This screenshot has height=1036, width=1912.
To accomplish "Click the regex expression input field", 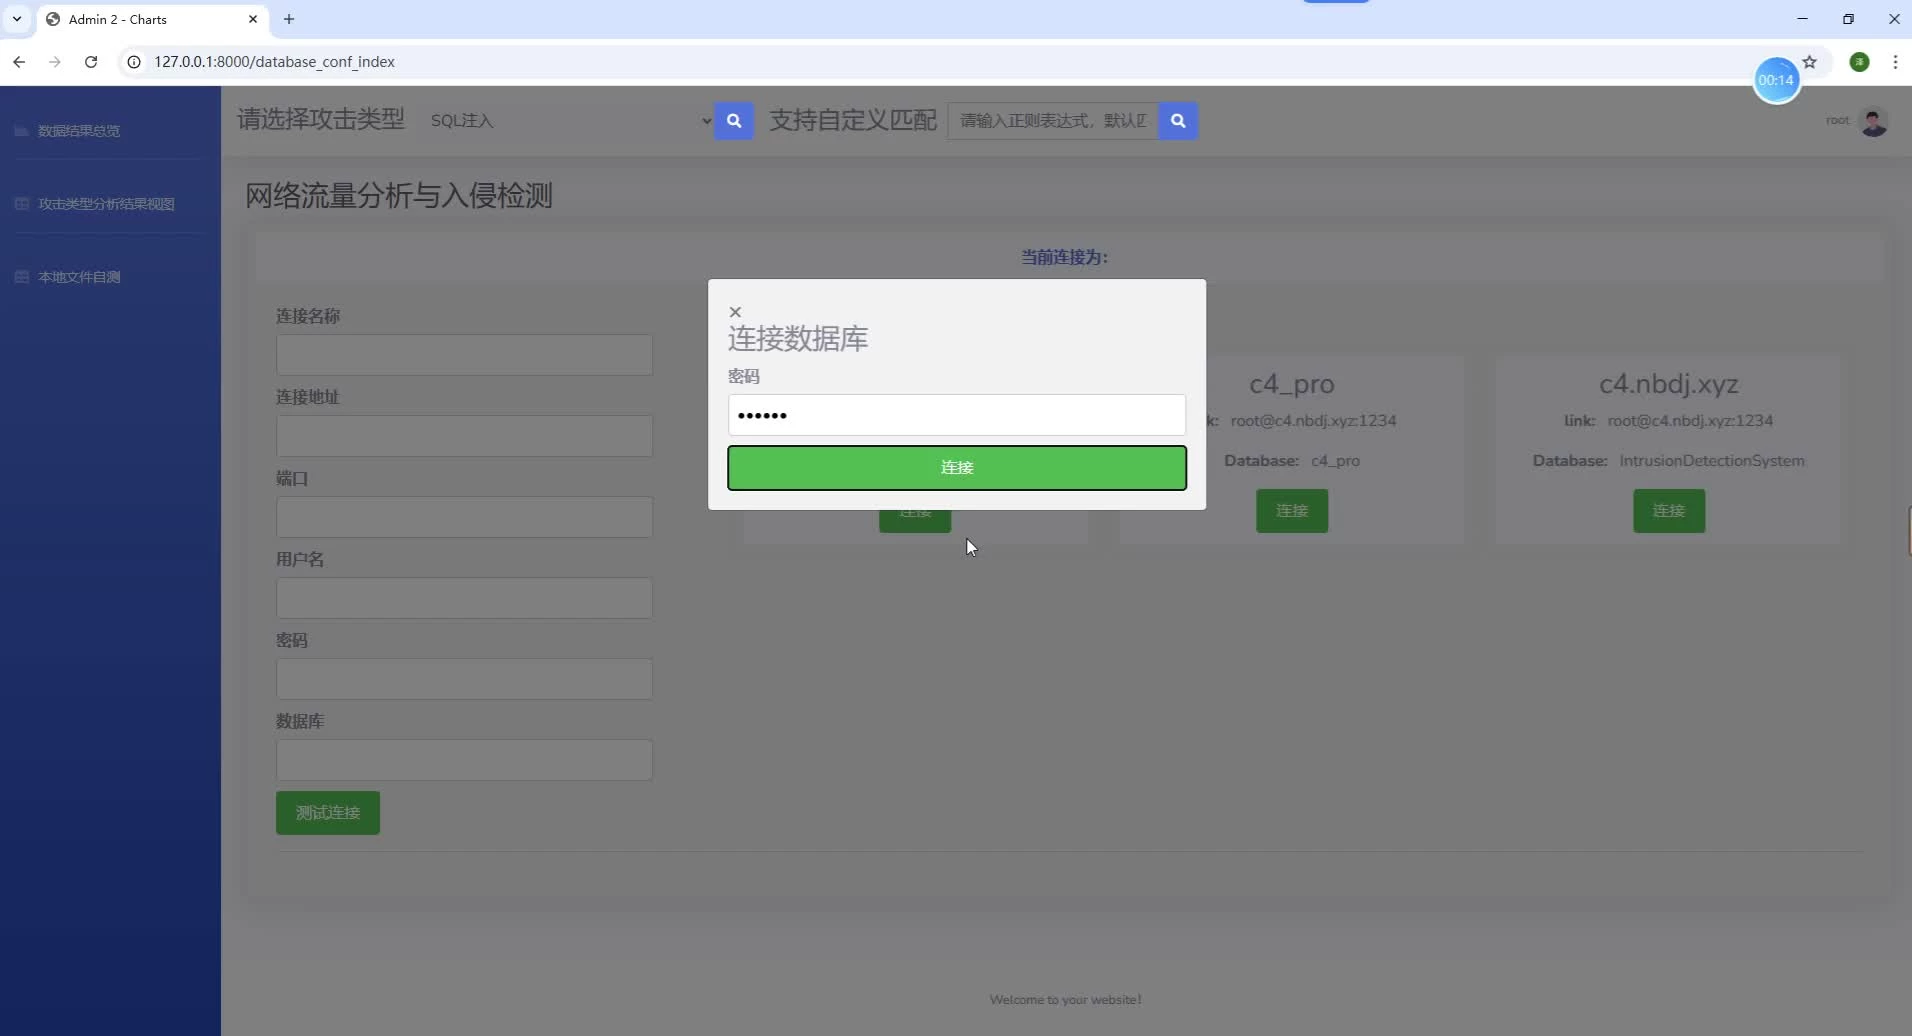I will [x=1052, y=121].
